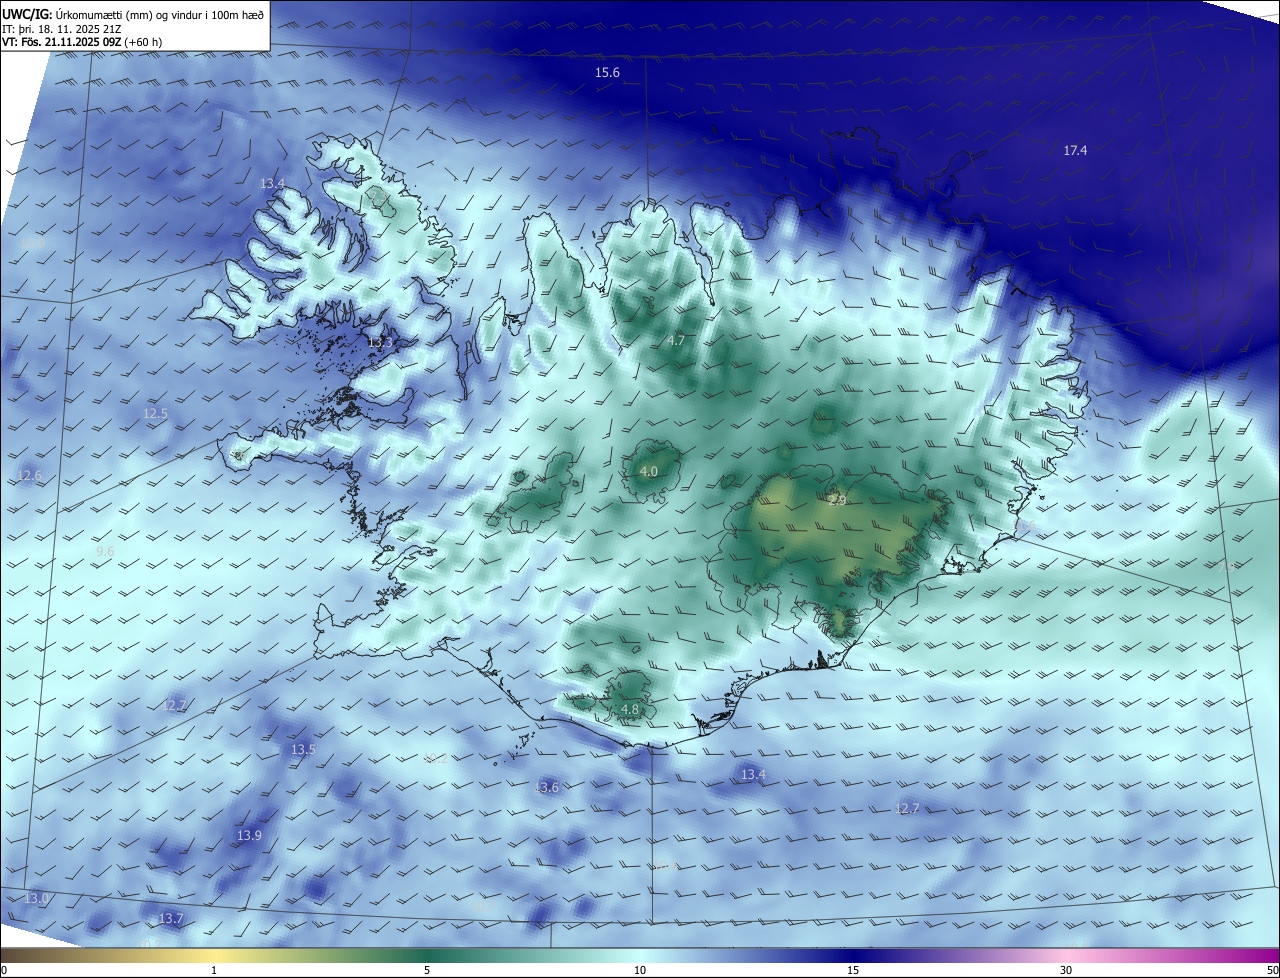Image resolution: width=1280 pixels, height=978 pixels.
Task: Pick the yellow section of the legend colorbar
Action: point(215,955)
